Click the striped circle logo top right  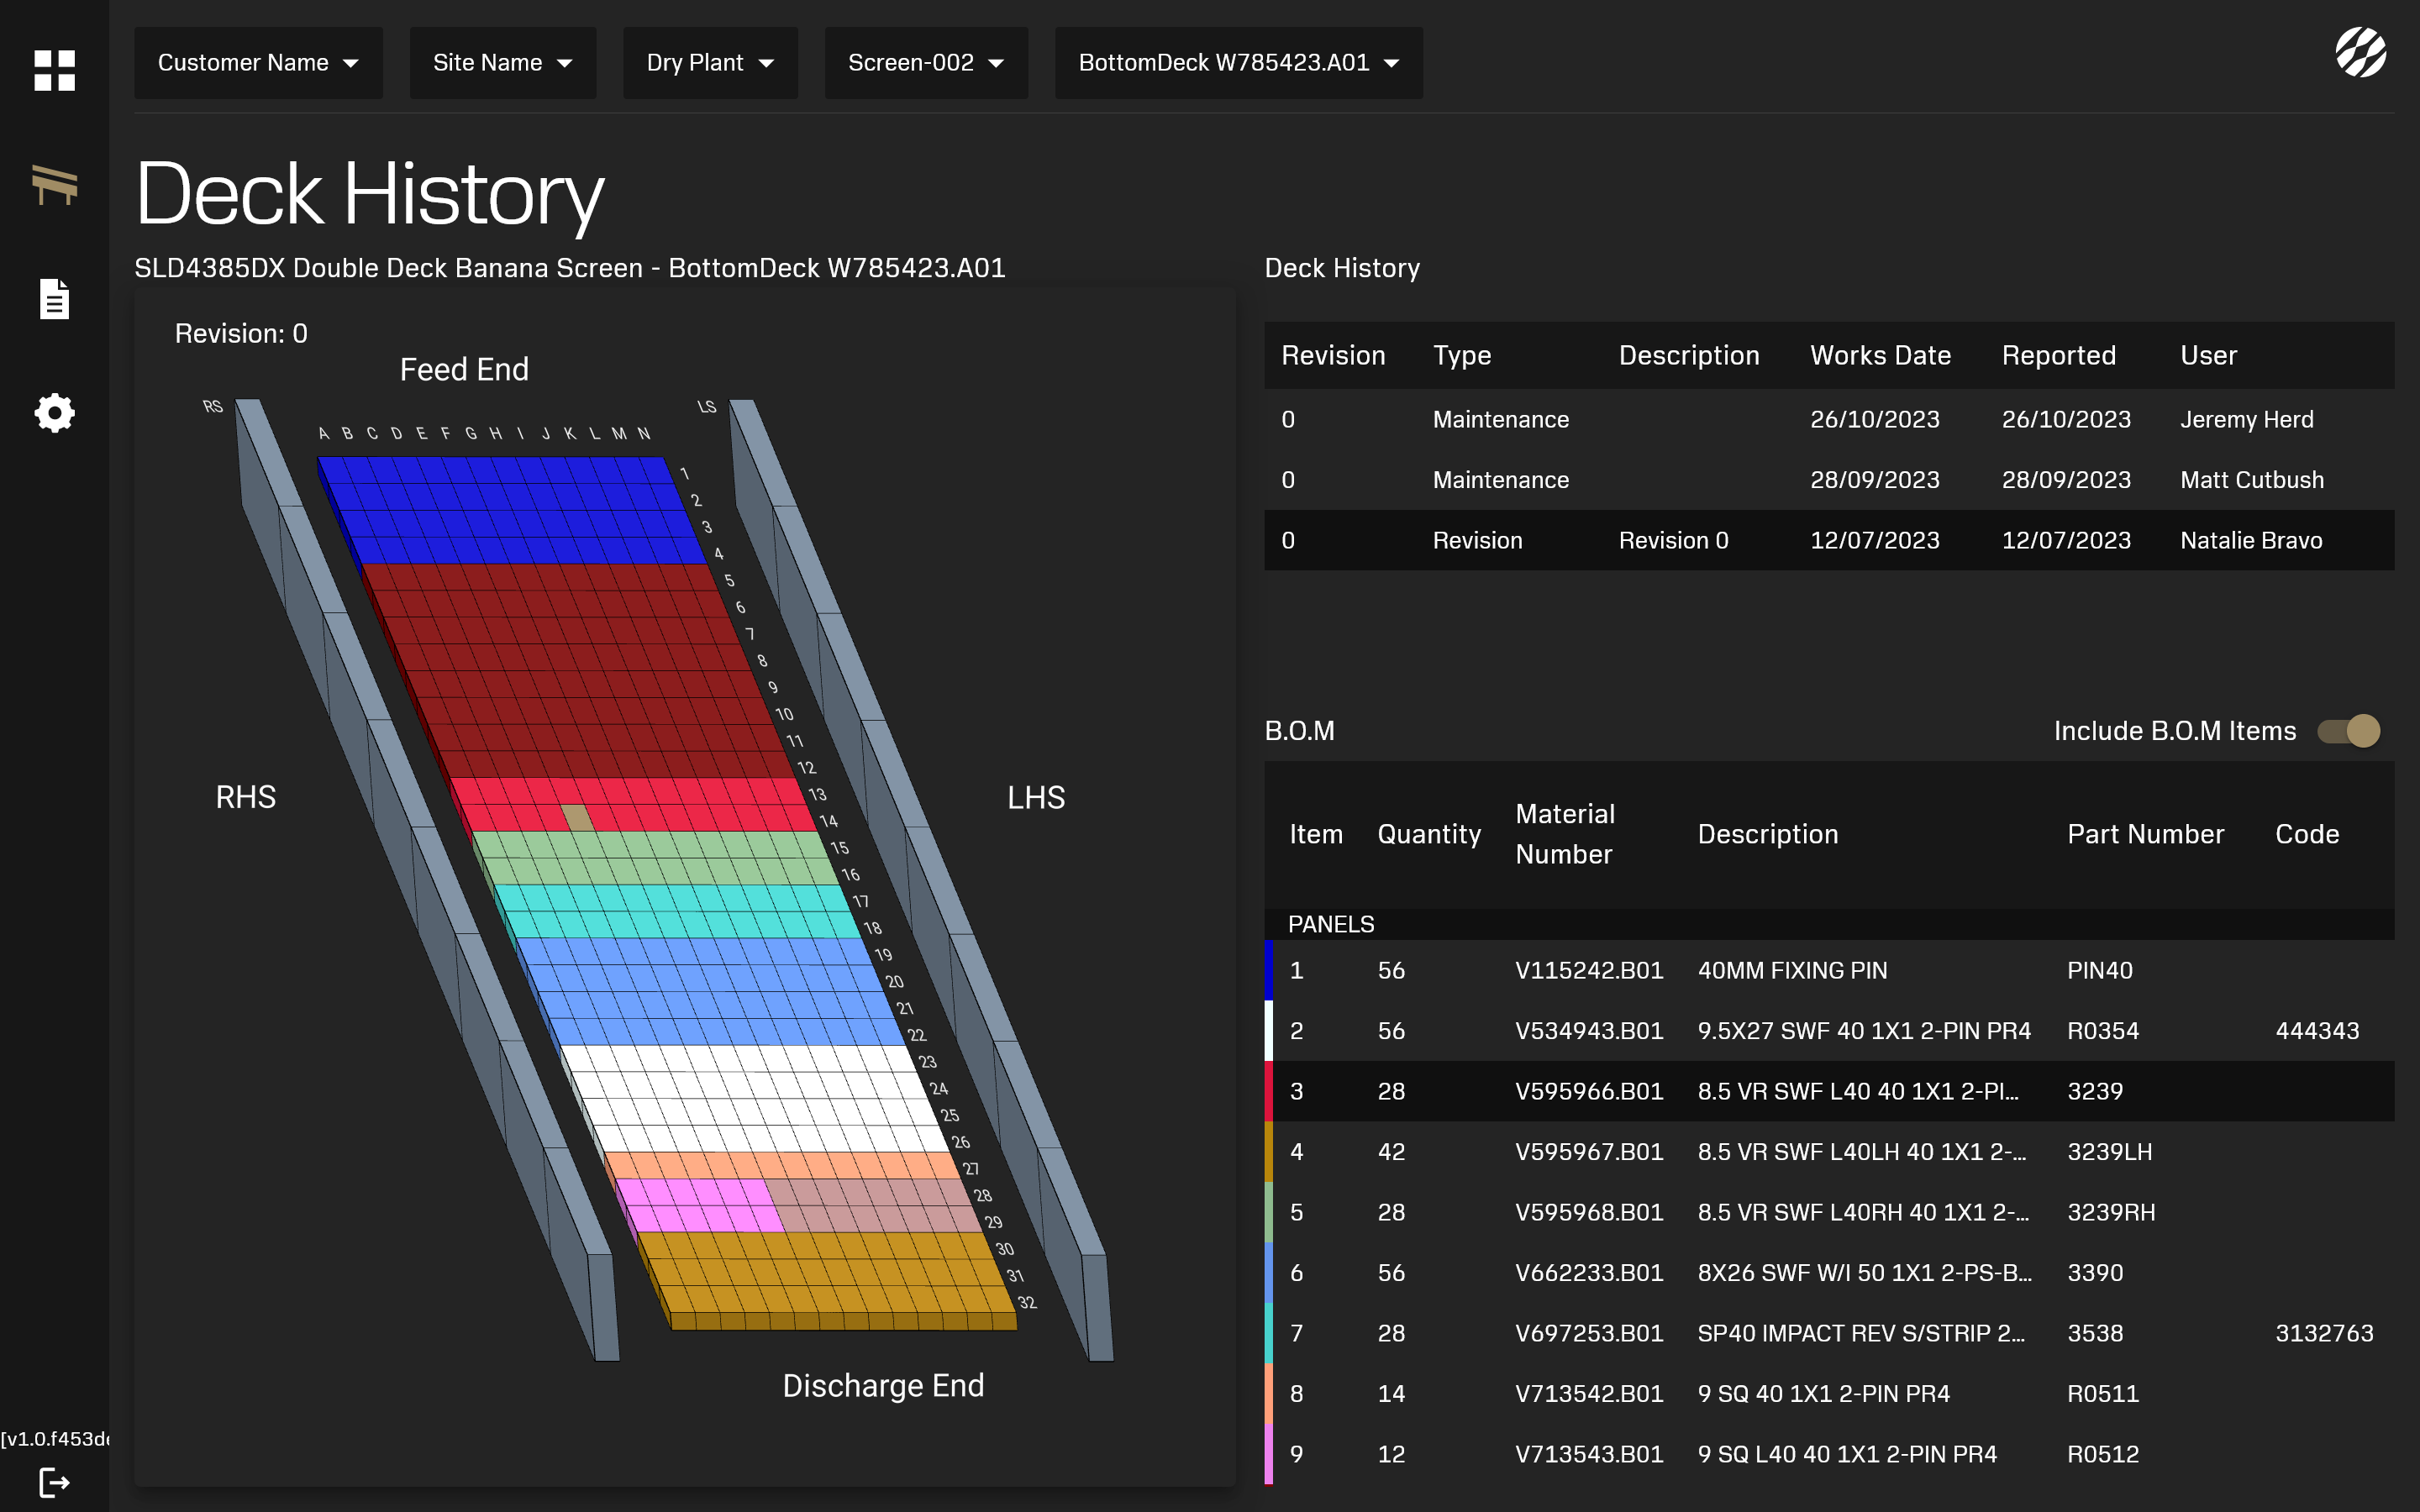(2360, 52)
